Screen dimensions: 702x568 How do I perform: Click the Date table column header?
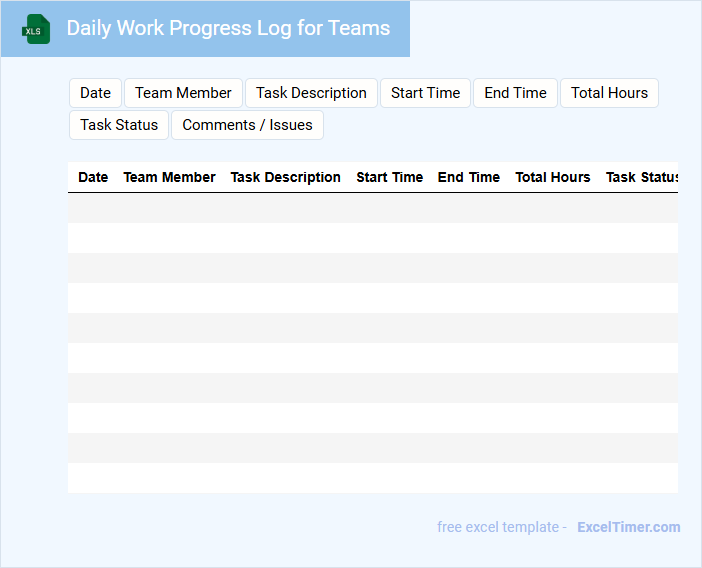coord(93,177)
